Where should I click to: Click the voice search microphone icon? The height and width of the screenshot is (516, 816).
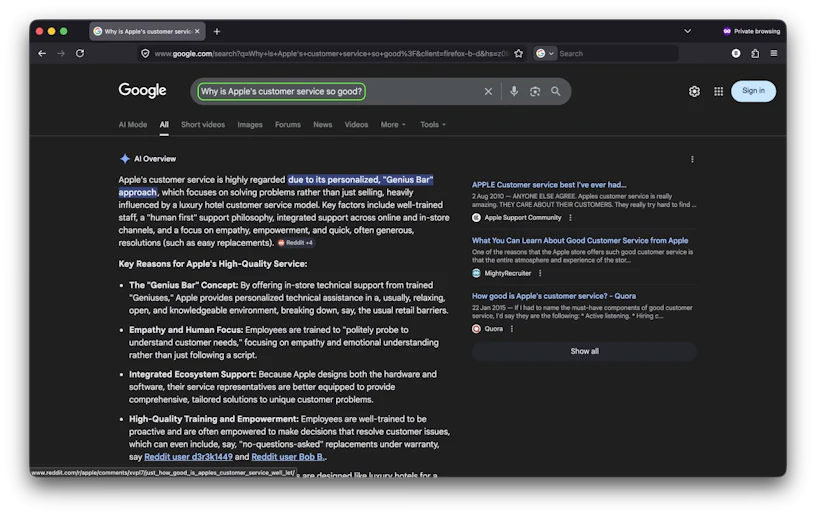tap(514, 91)
